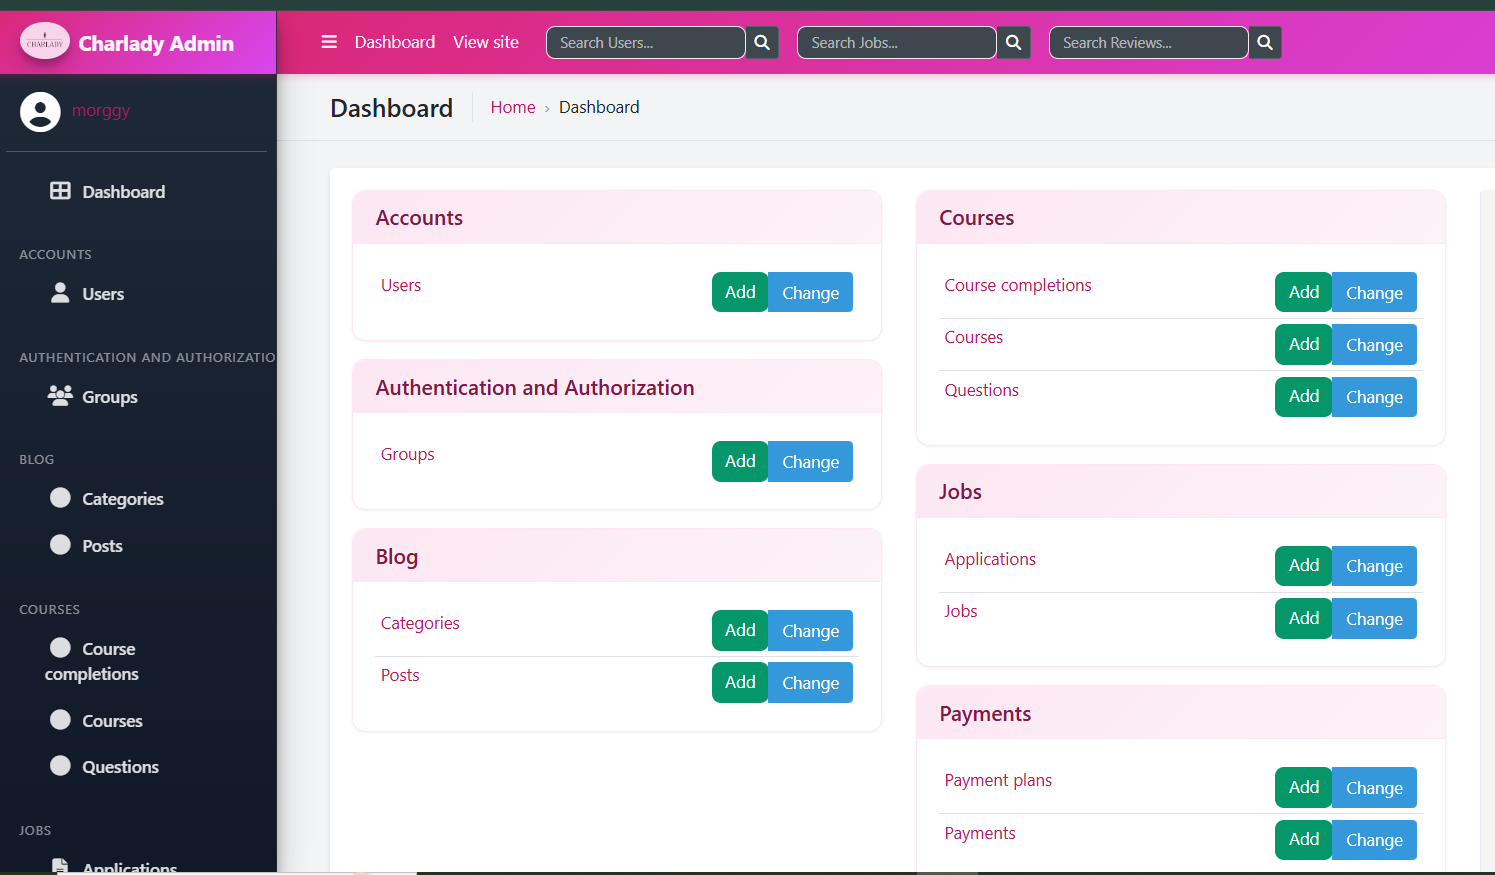
Task: Click Change next to Jobs
Action: [1374, 618]
